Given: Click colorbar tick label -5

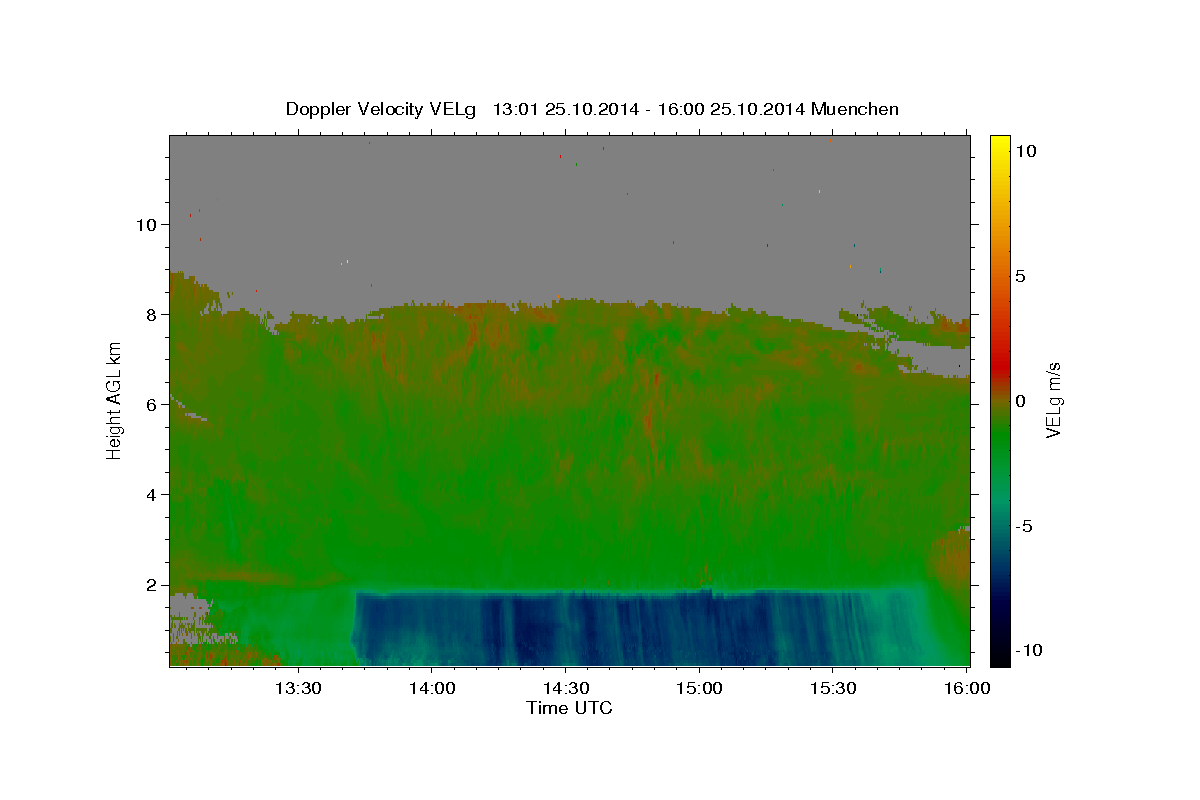Looking at the screenshot, I should click(1023, 526).
